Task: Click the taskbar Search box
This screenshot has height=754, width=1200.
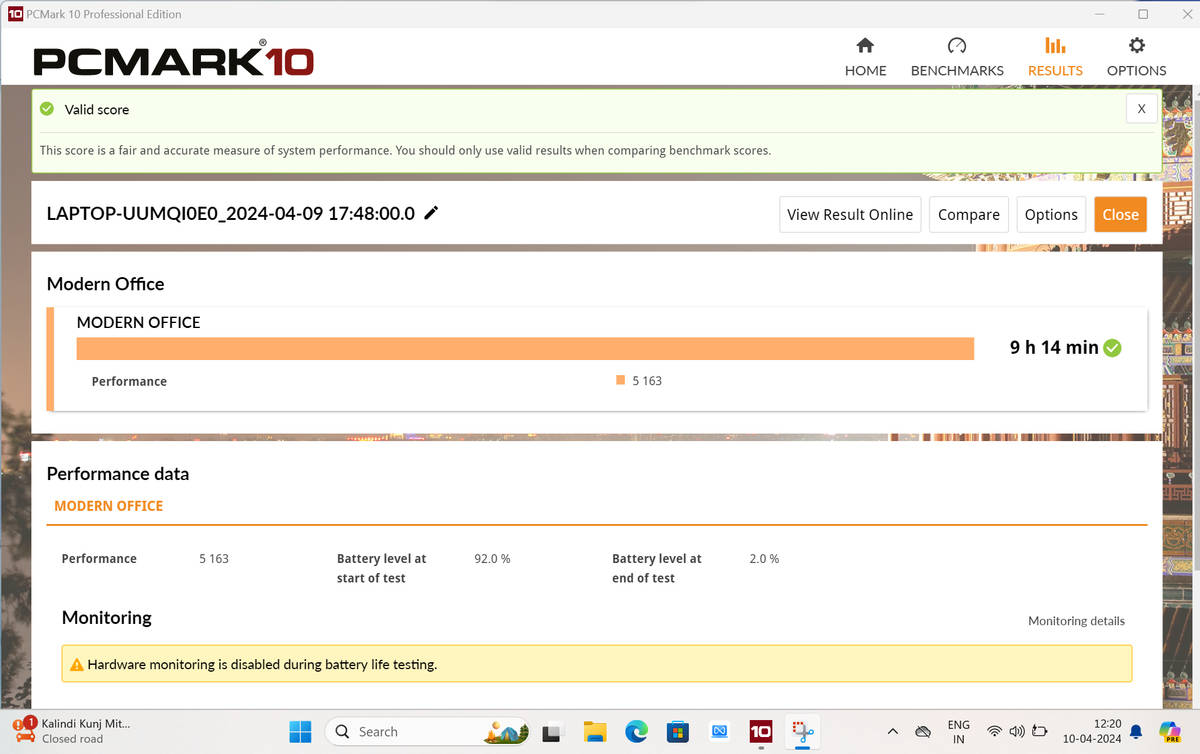Action: click(429, 731)
